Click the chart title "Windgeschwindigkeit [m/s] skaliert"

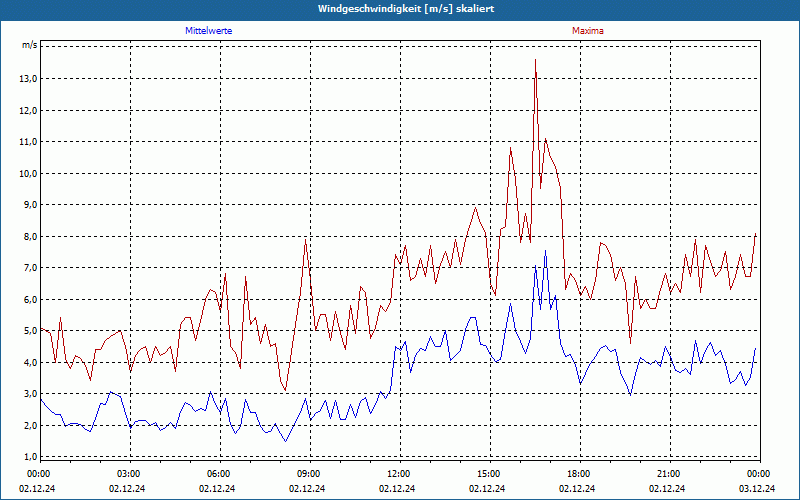pyautogui.click(x=406, y=9)
